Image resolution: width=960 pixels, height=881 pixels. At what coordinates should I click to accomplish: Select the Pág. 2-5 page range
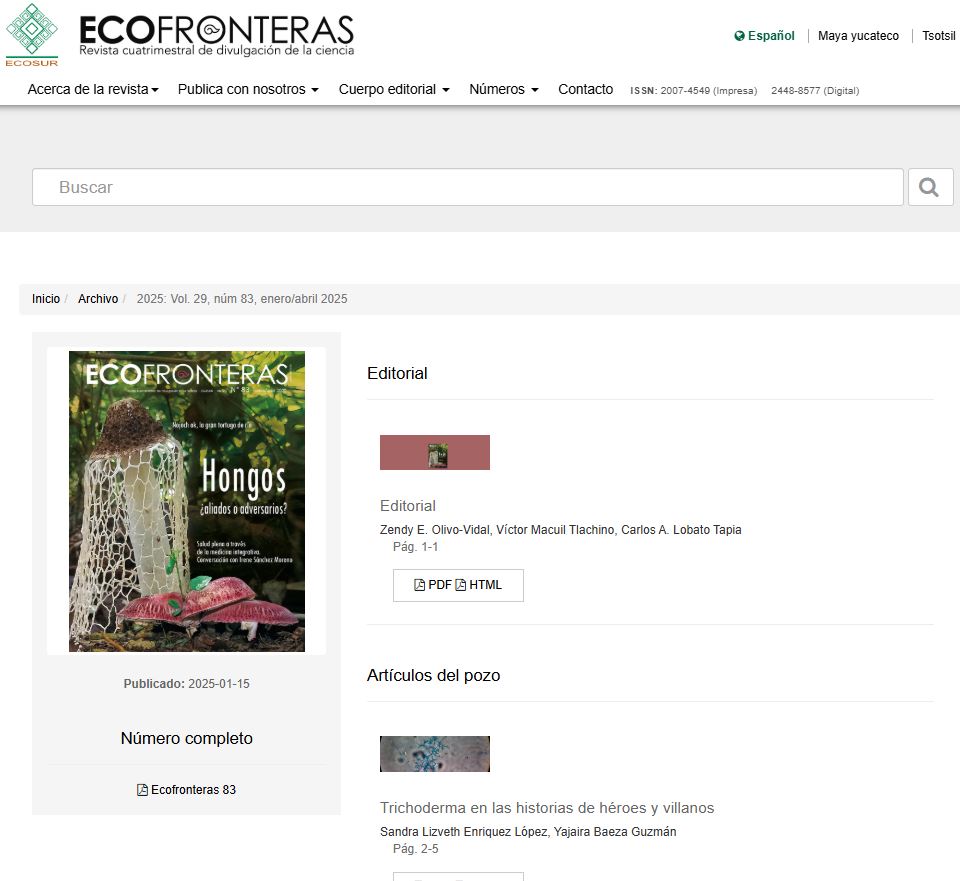coord(416,849)
